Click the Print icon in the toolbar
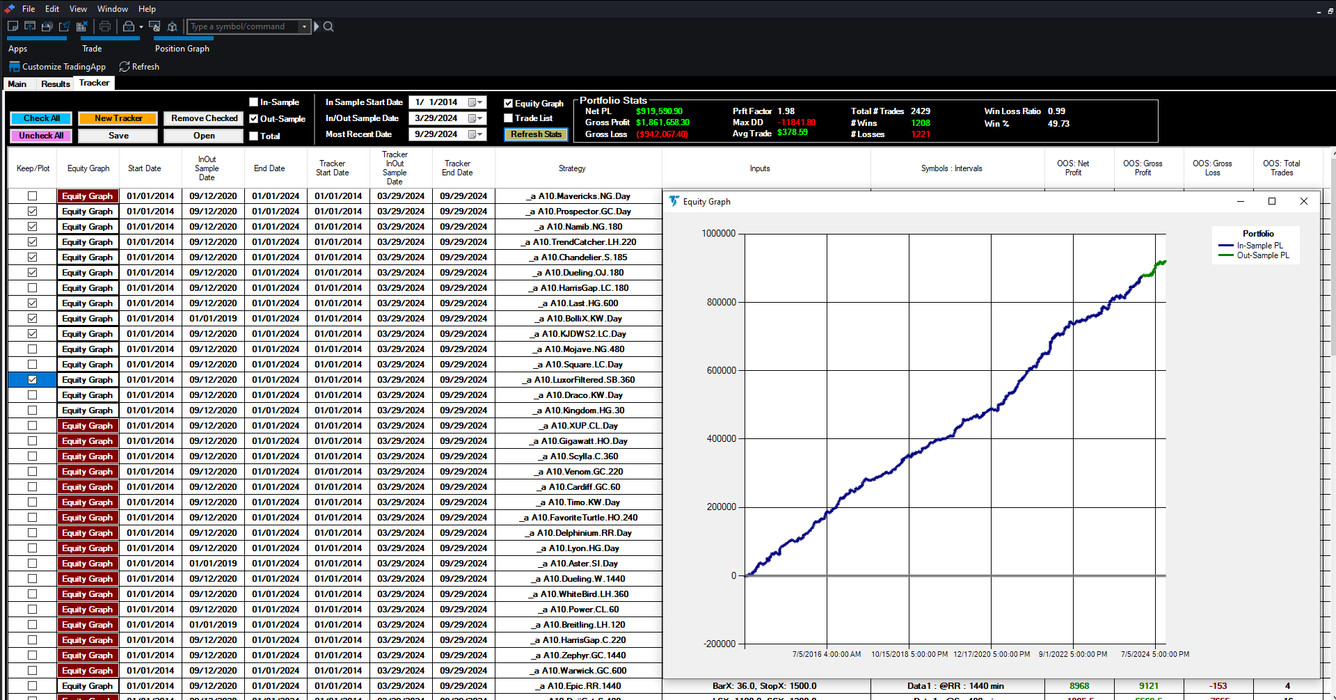 click(105, 26)
